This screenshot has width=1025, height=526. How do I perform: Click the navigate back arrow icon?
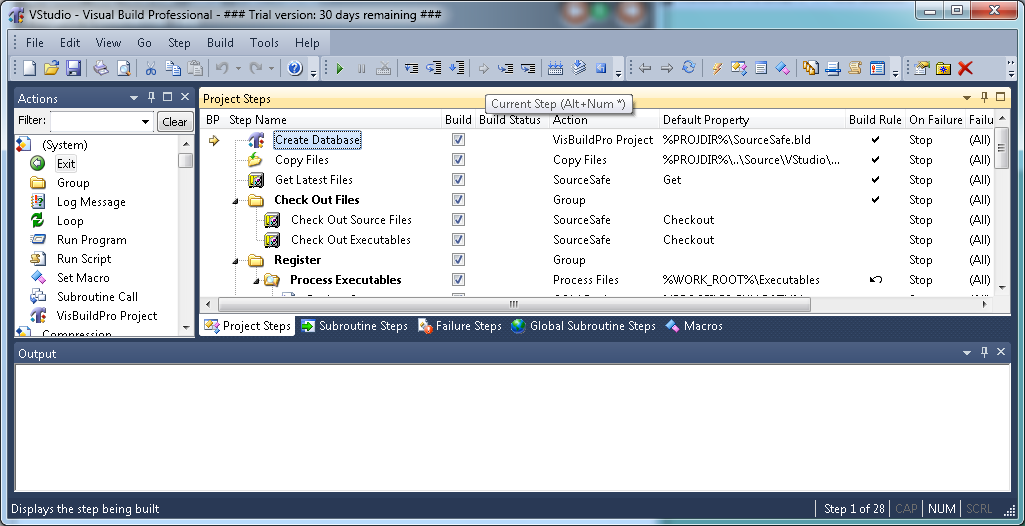(645, 68)
